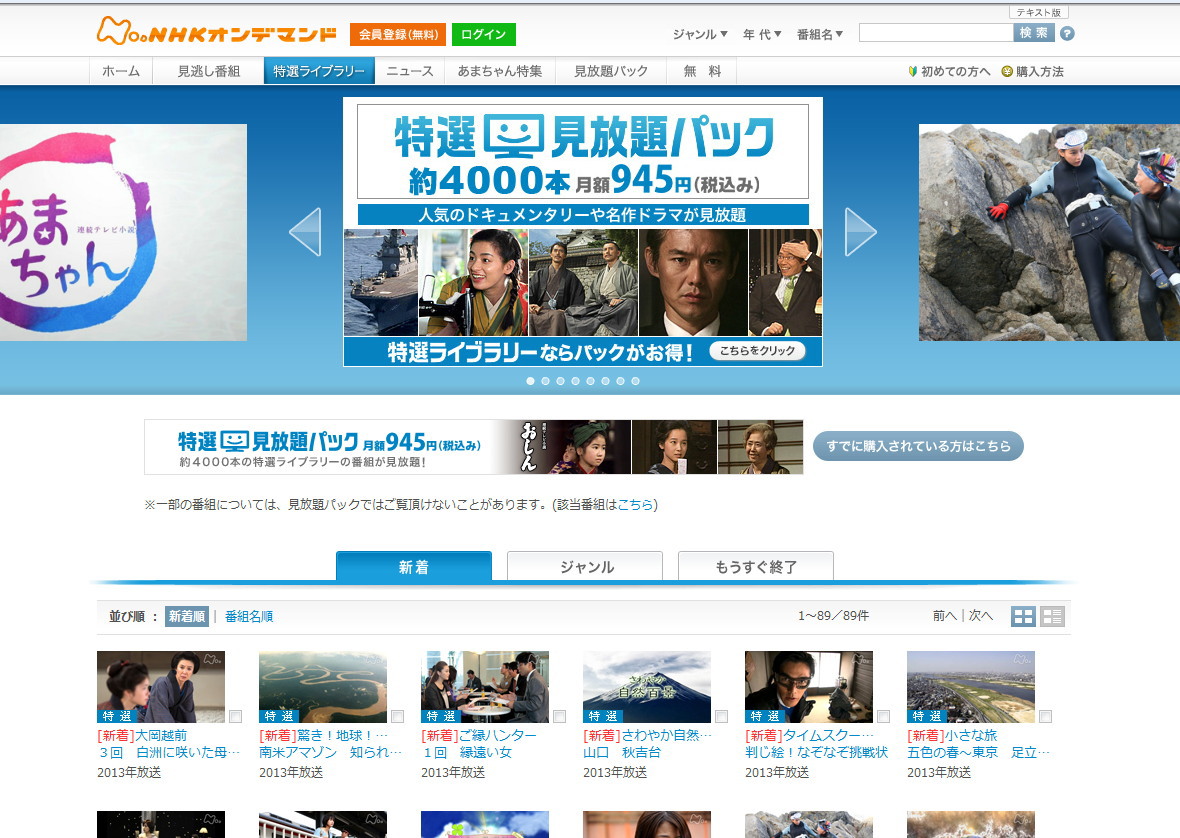Open the さわやか自然百景 Mt. Fuji thumbnail
This screenshot has height=838, width=1180.
647,687
